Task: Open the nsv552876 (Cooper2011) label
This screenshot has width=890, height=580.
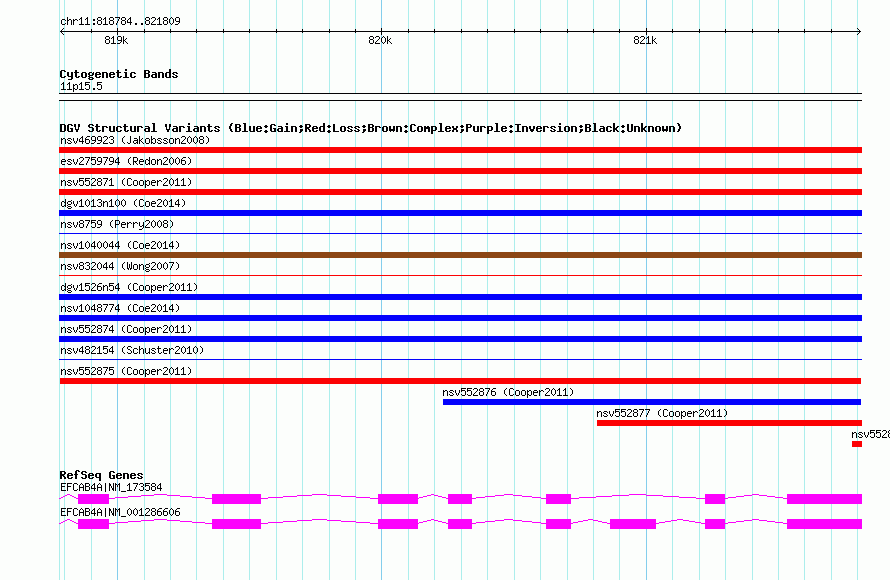Action: pyautogui.click(x=508, y=392)
